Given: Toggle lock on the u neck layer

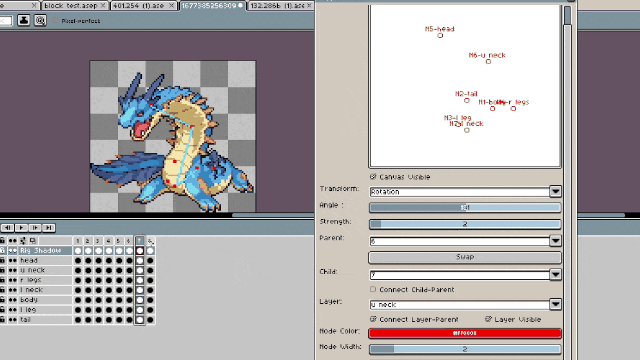Looking at the screenshot, I should click(x=3, y=270).
